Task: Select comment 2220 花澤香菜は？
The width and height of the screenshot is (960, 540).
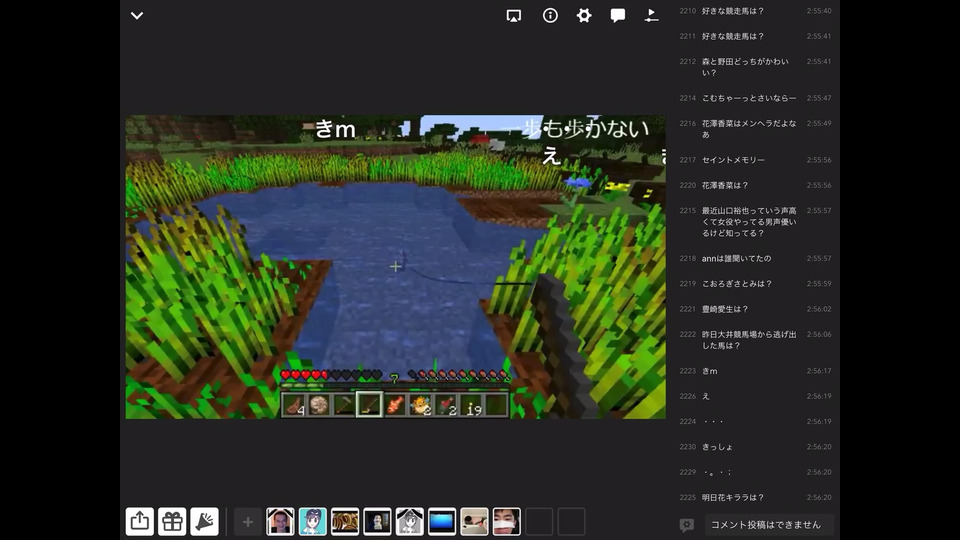Action: click(756, 185)
